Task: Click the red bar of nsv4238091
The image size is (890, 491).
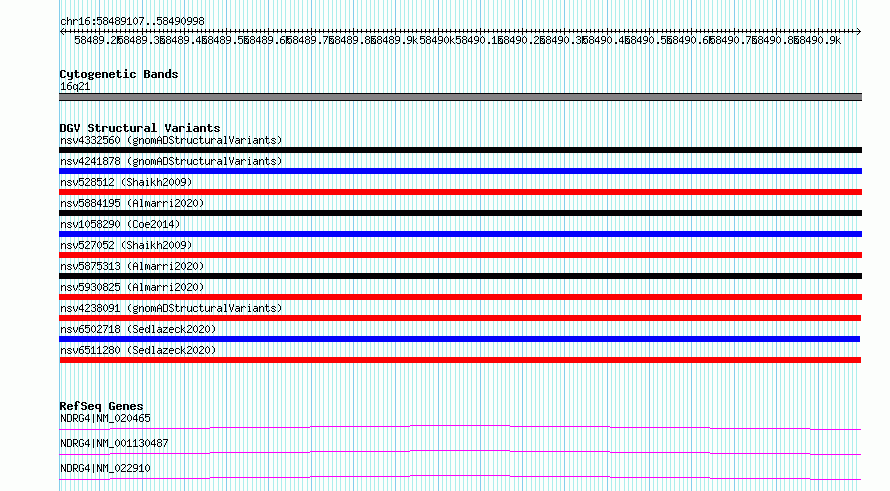Action: [x=460, y=318]
